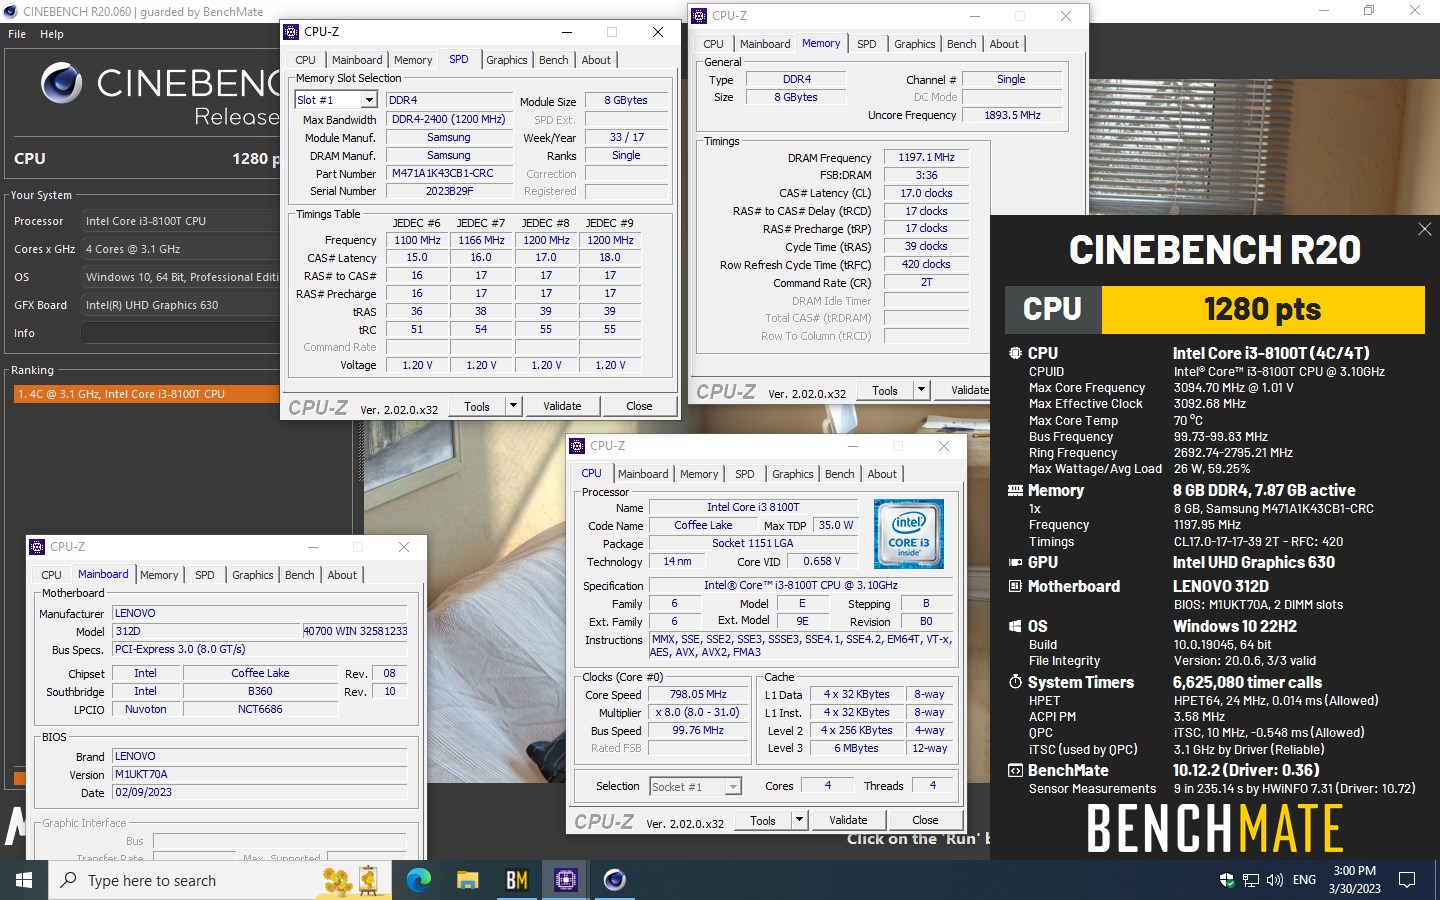Open Graphics tab in Mainboard window
Image resolution: width=1440 pixels, height=900 pixels.
253,575
